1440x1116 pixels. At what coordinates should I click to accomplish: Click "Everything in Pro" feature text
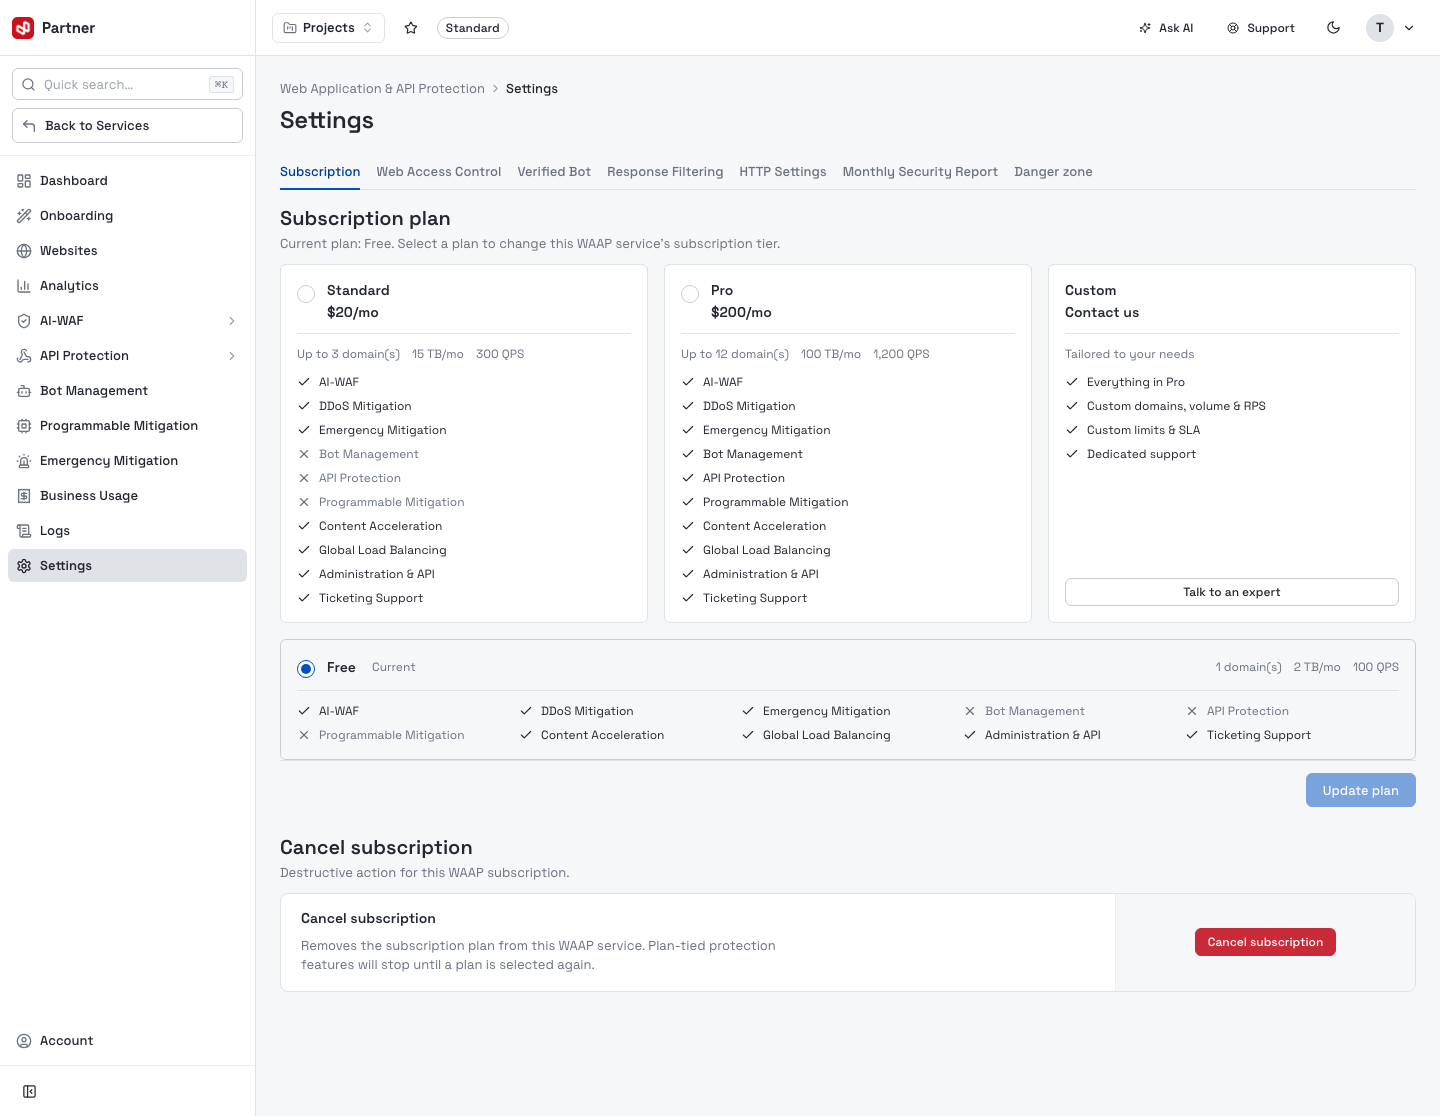(1136, 382)
